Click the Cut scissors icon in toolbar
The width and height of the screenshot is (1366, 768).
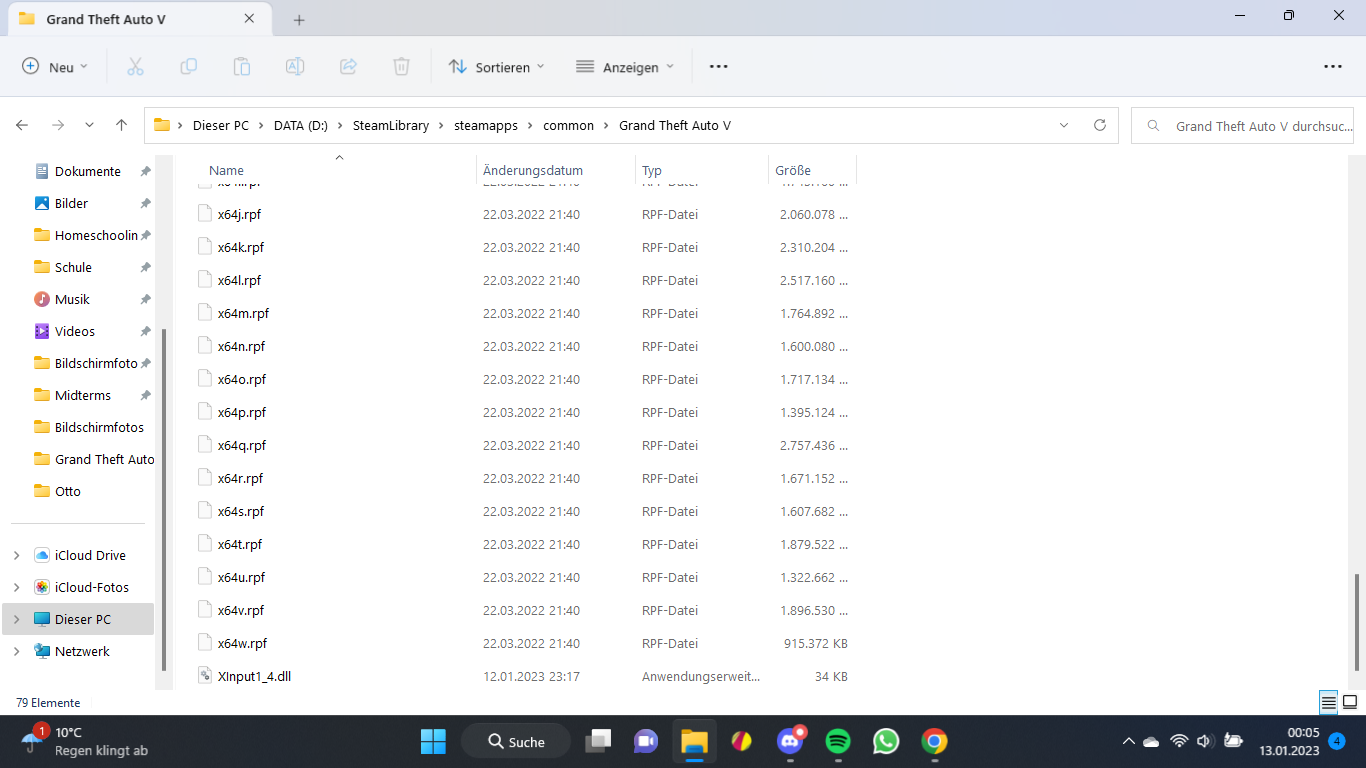point(135,67)
